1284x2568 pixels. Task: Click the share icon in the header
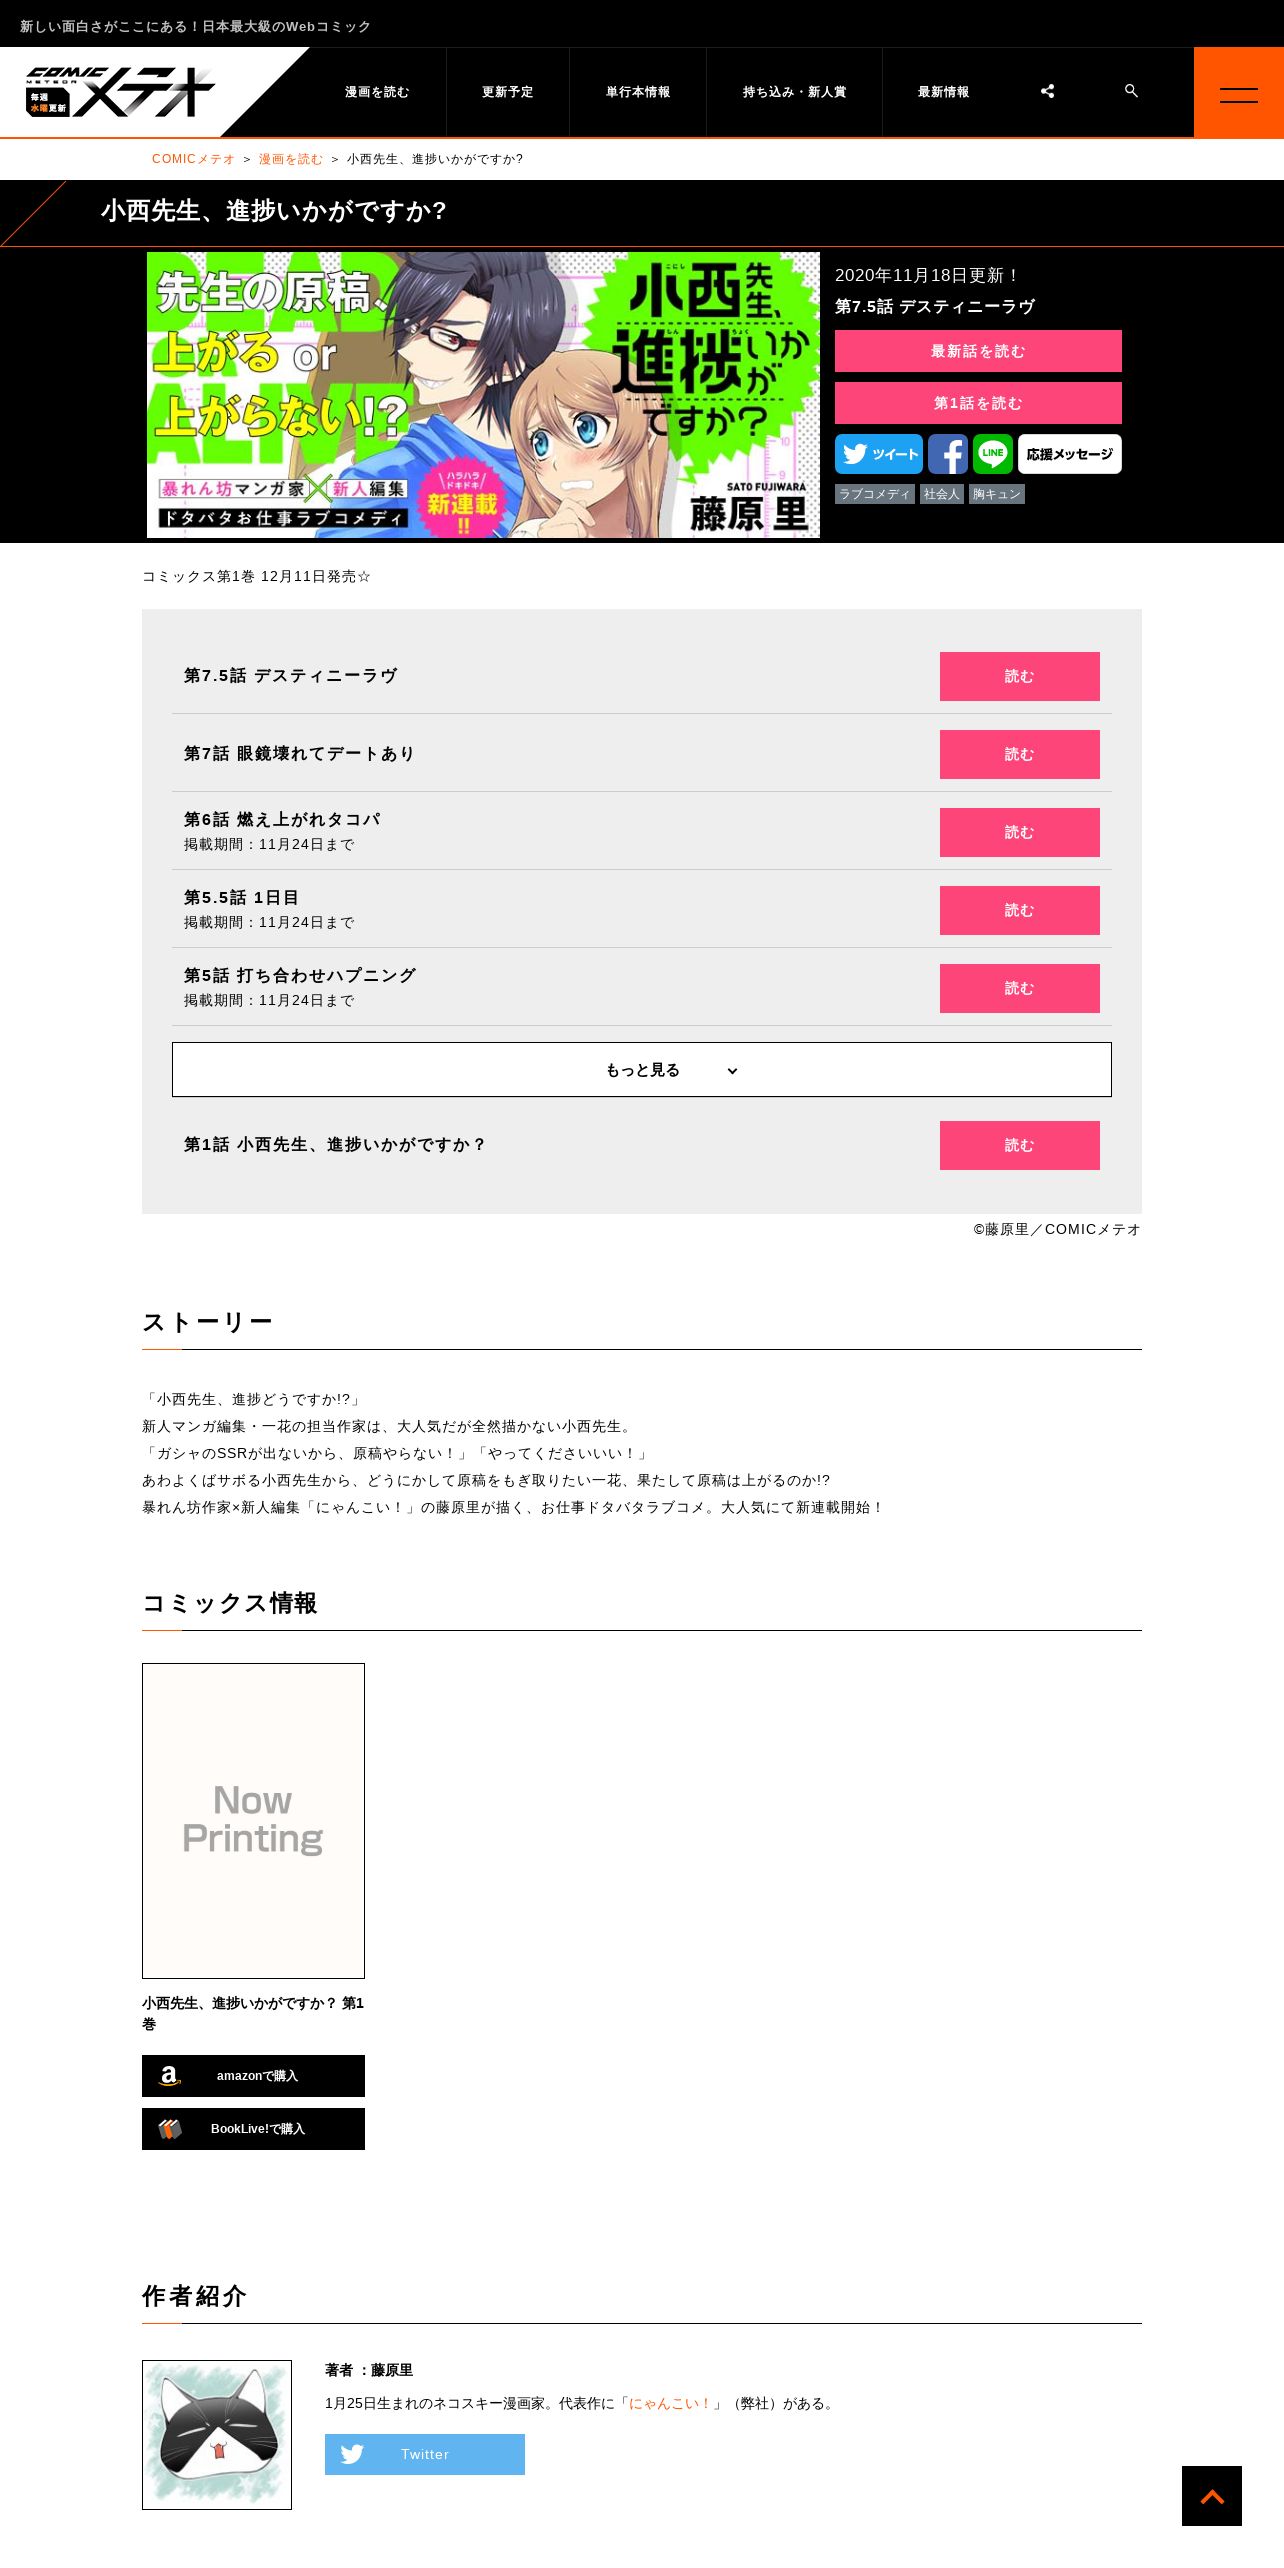point(1047,91)
